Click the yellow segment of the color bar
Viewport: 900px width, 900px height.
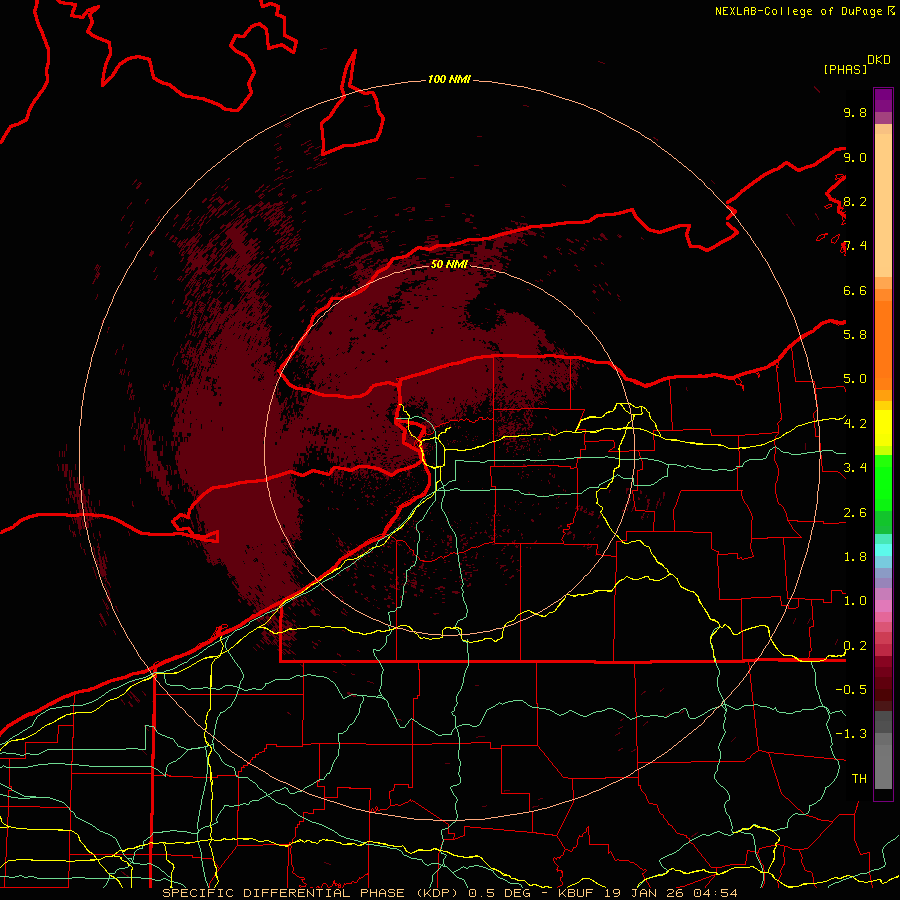click(x=883, y=428)
